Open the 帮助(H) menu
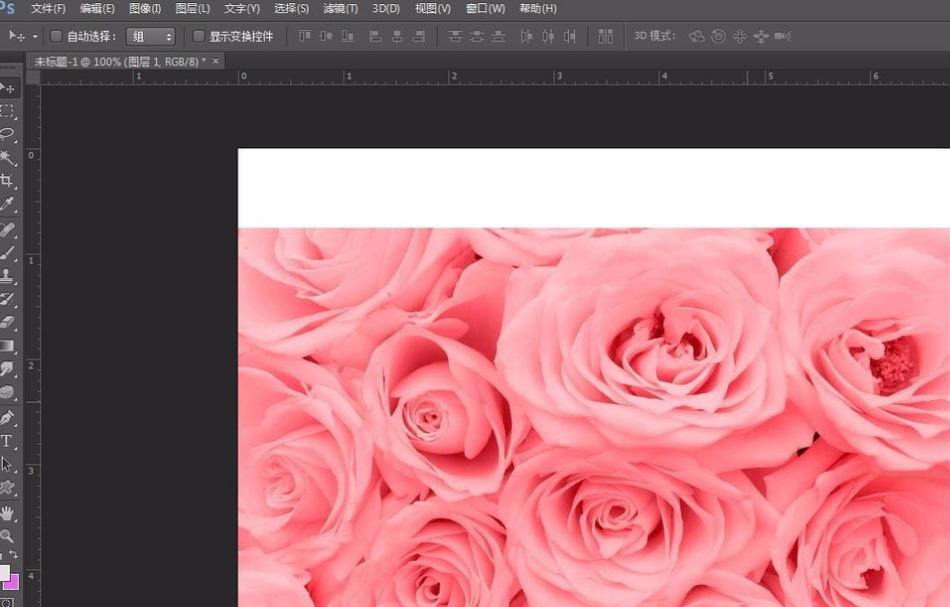Image resolution: width=950 pixels, height=607 pixels. pyautogui.click(x=538, y=8)
